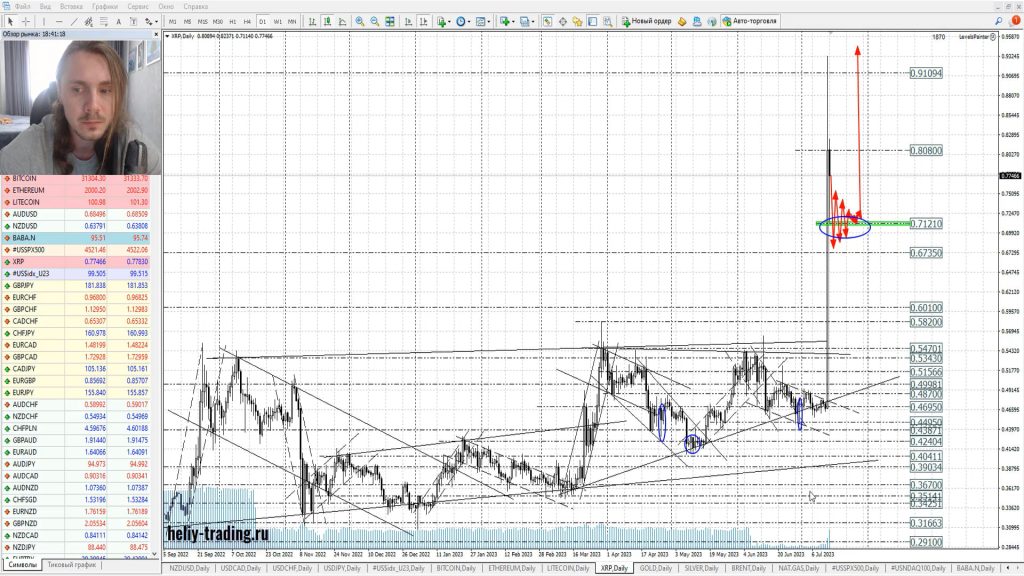Select the H4 timeframe button

click(x=247, y=21)
